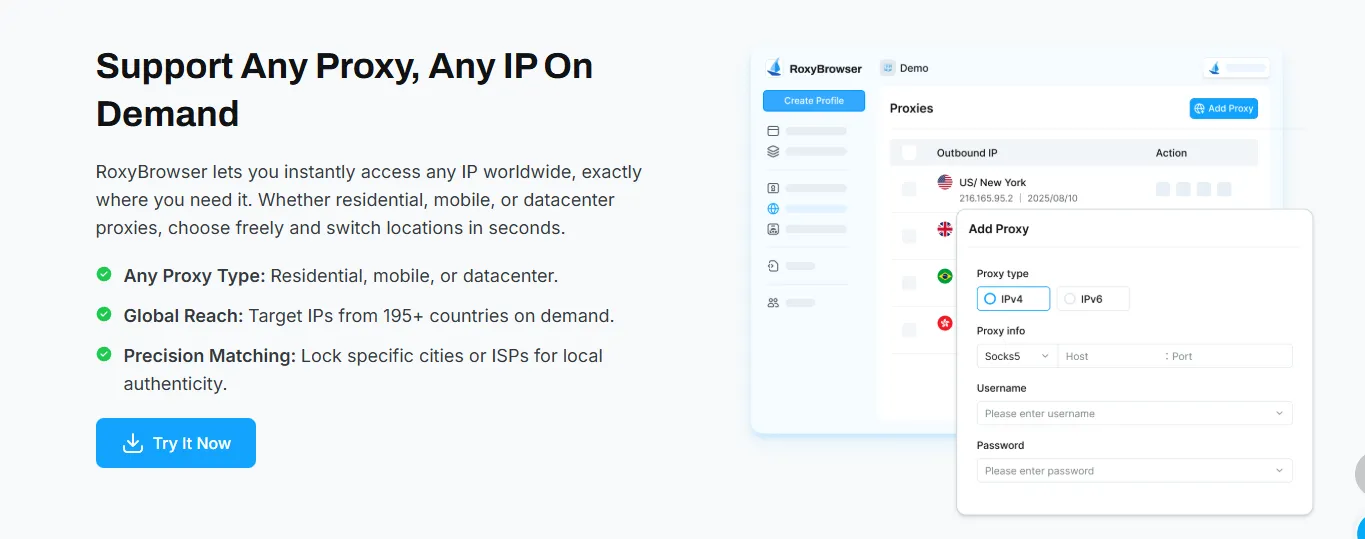Click the US/ New York proxy name
This screenshot has width=1365, height=539.
click(x=992, y=182)
